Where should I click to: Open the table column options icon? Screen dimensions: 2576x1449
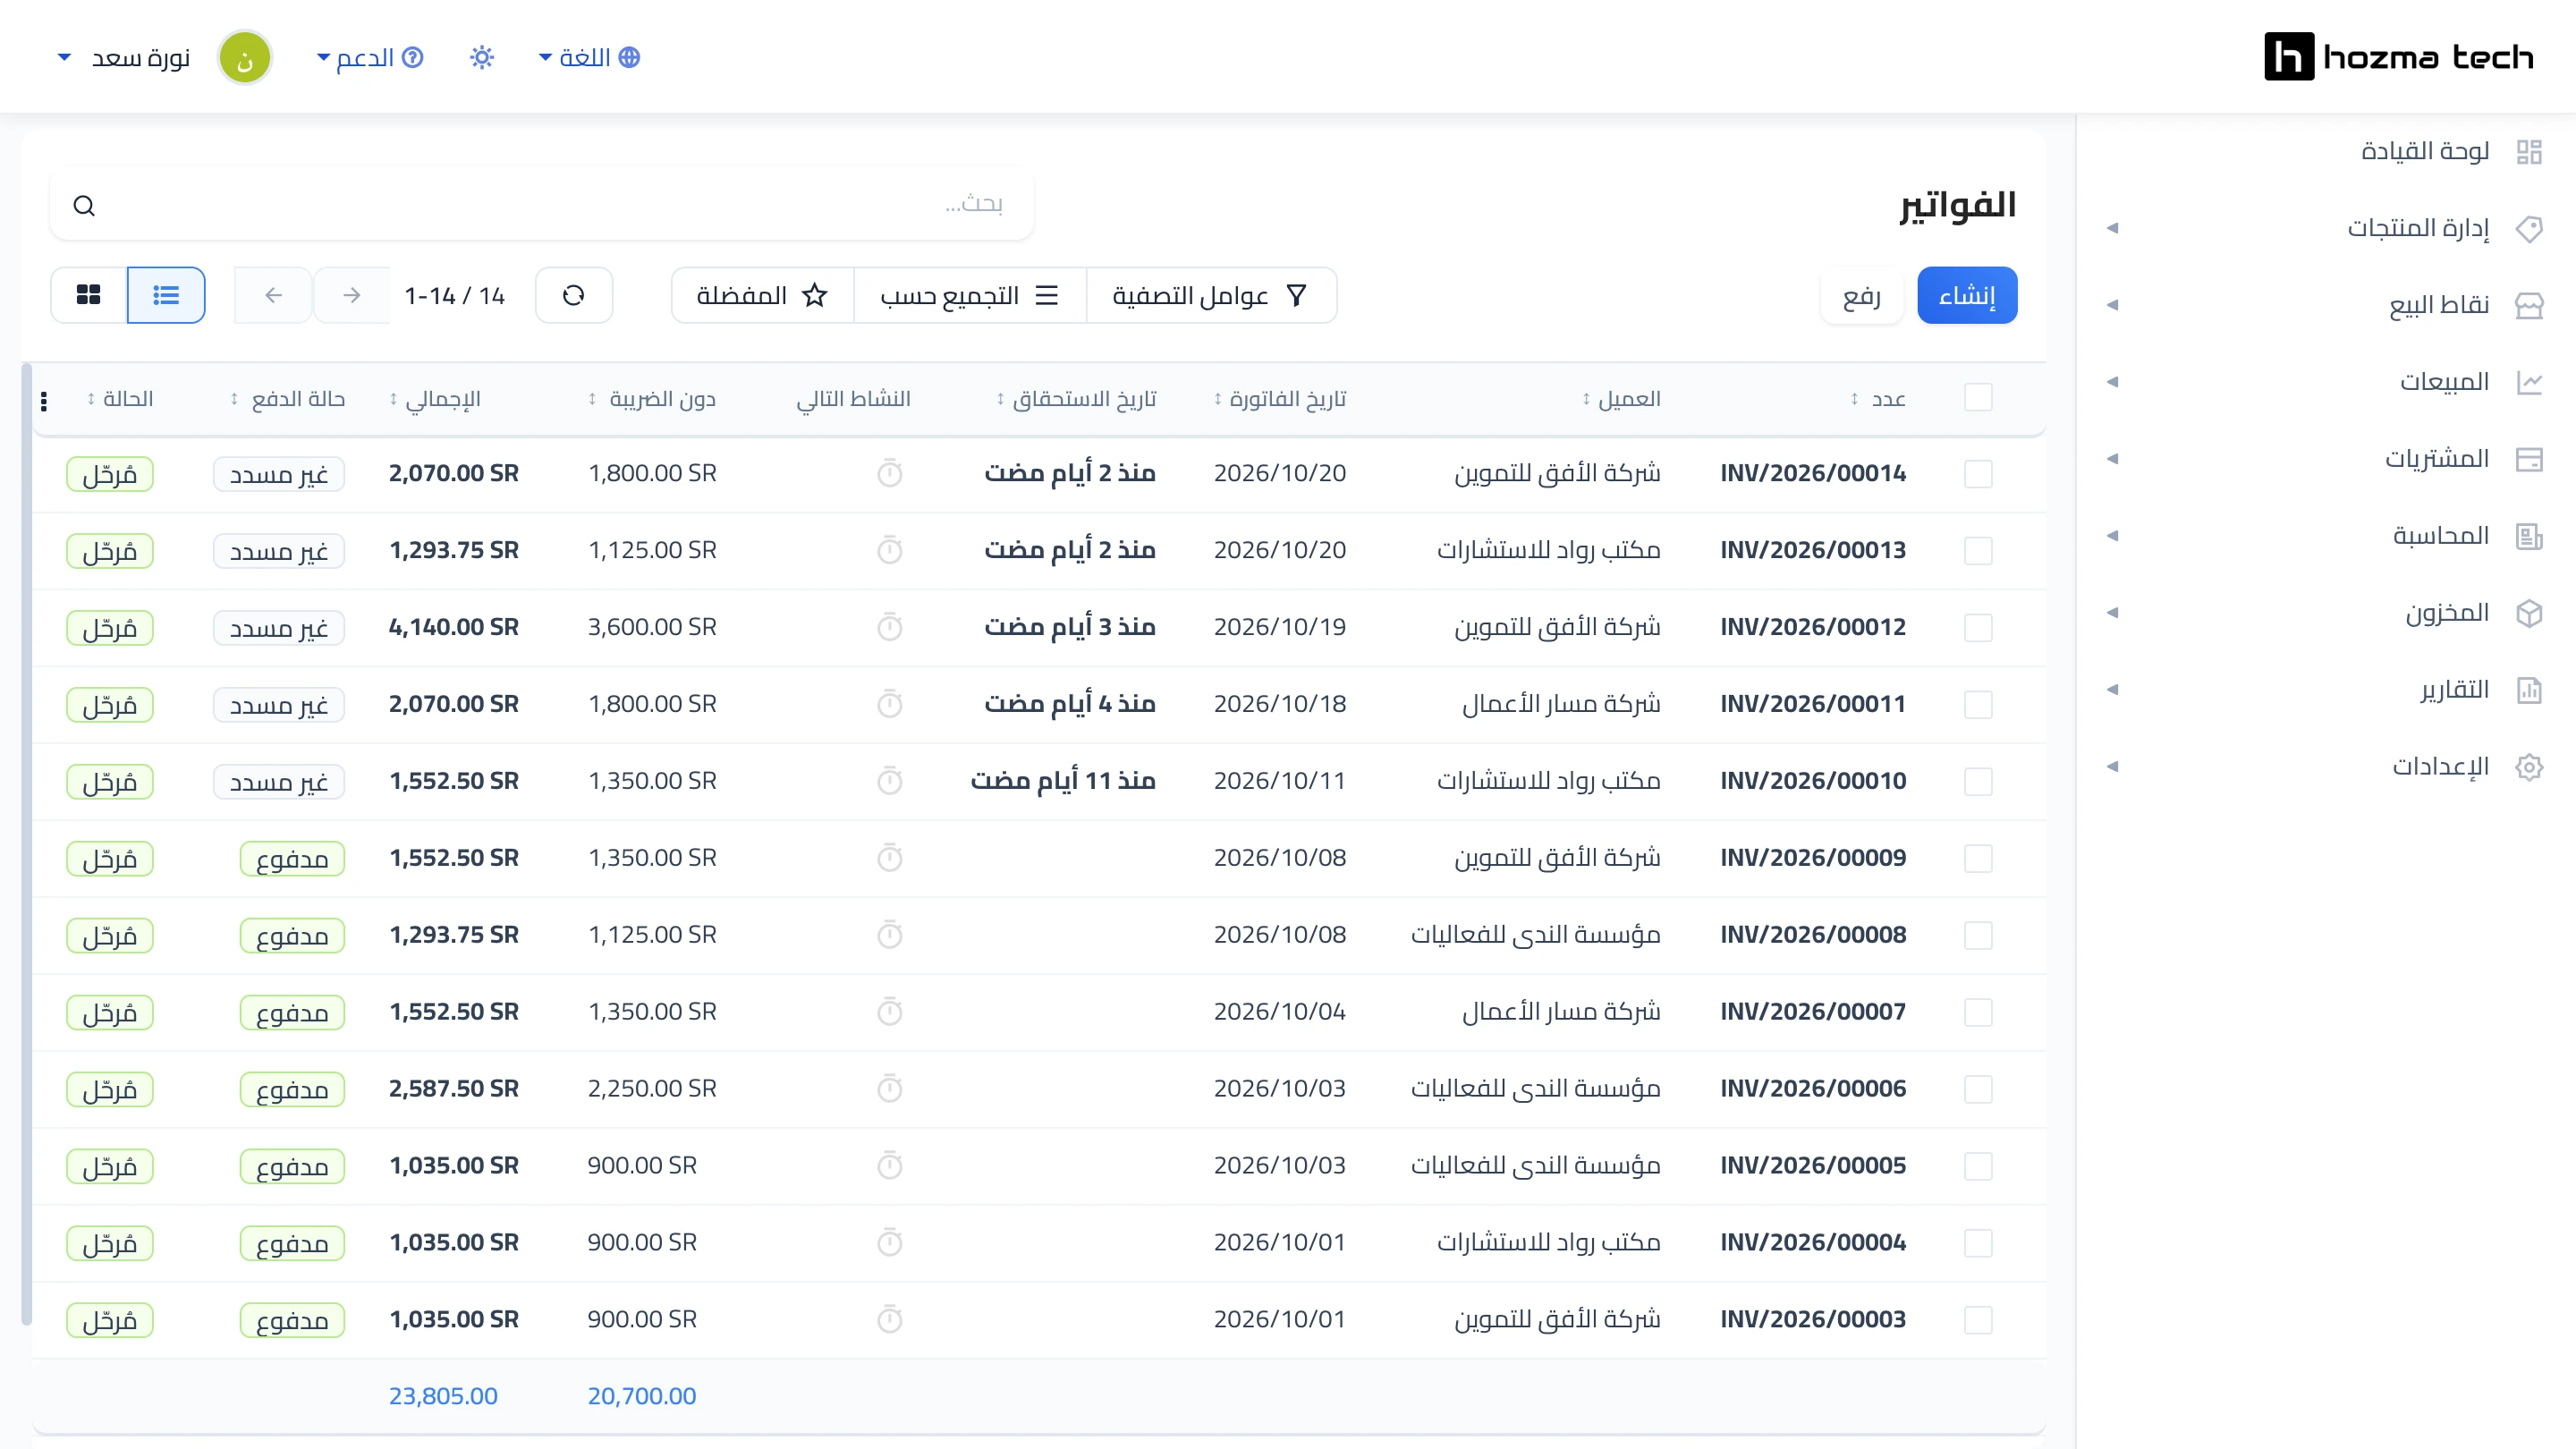[44, 401]
